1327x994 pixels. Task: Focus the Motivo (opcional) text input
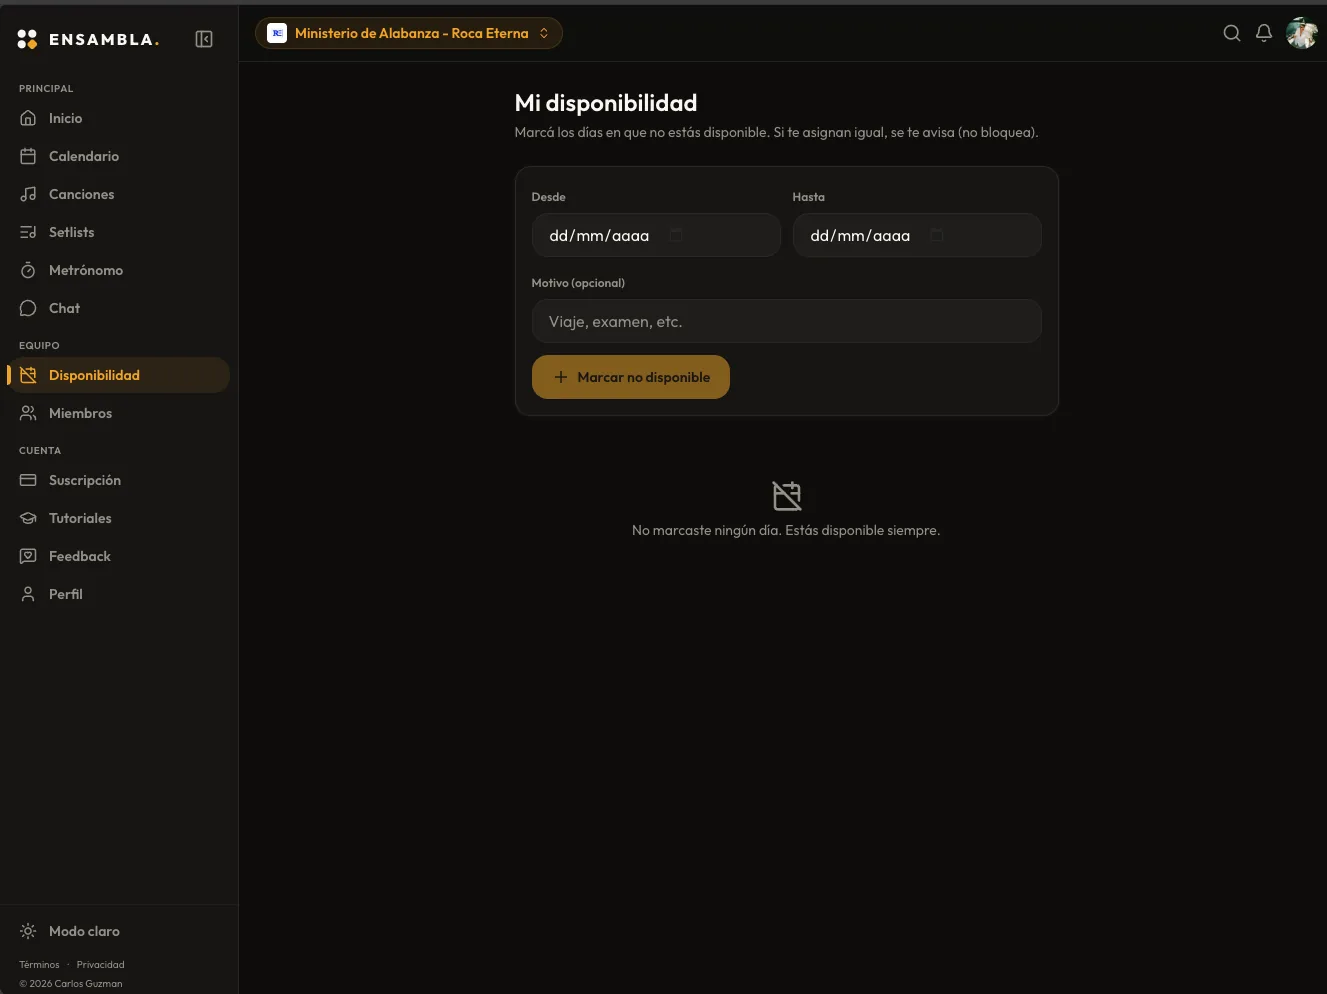[x=787, y=321]
